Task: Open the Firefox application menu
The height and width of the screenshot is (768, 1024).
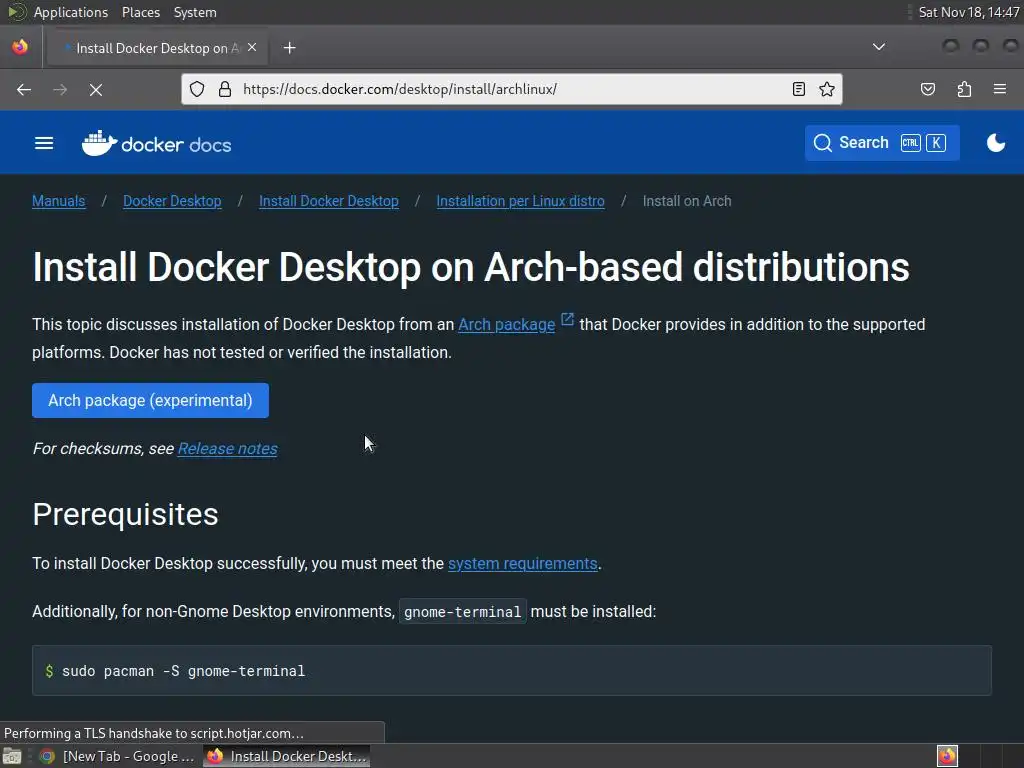Action: (x=999, y=89)
